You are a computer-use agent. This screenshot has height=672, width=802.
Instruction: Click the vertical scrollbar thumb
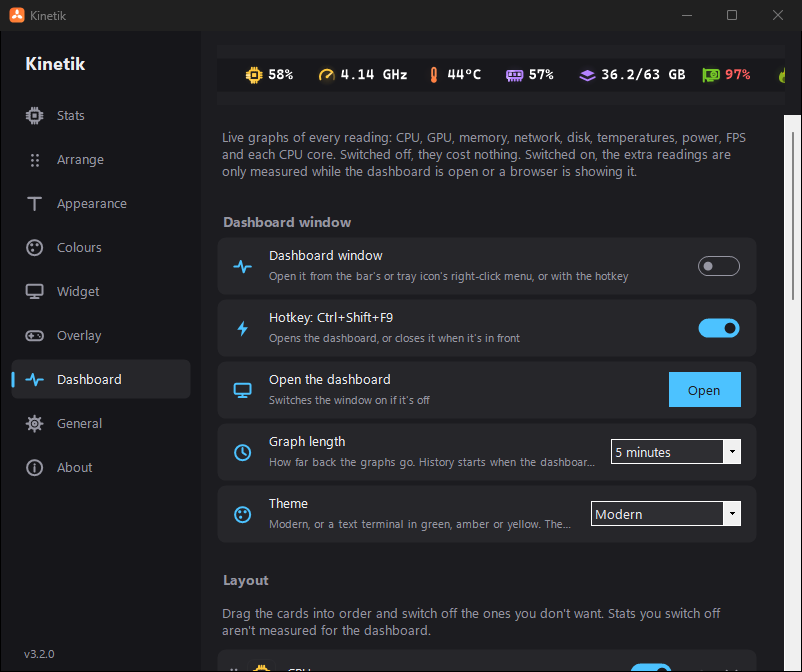793,215
